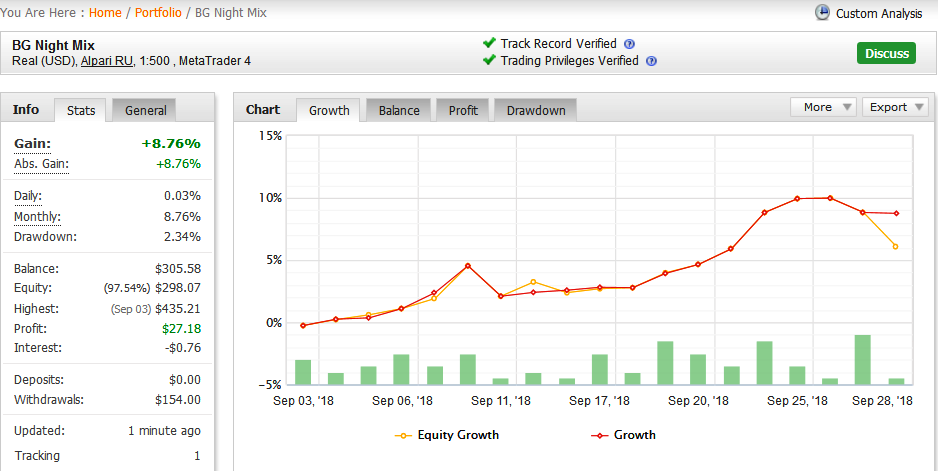Click the Trading Privileges Verified help icon
This screenshot has height=471, width=938.
(651, 61)
